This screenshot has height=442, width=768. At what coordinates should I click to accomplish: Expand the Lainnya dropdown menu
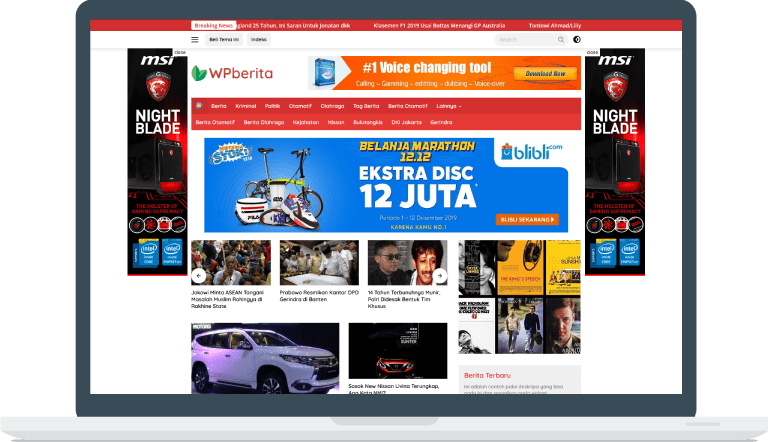coord(449,106)
